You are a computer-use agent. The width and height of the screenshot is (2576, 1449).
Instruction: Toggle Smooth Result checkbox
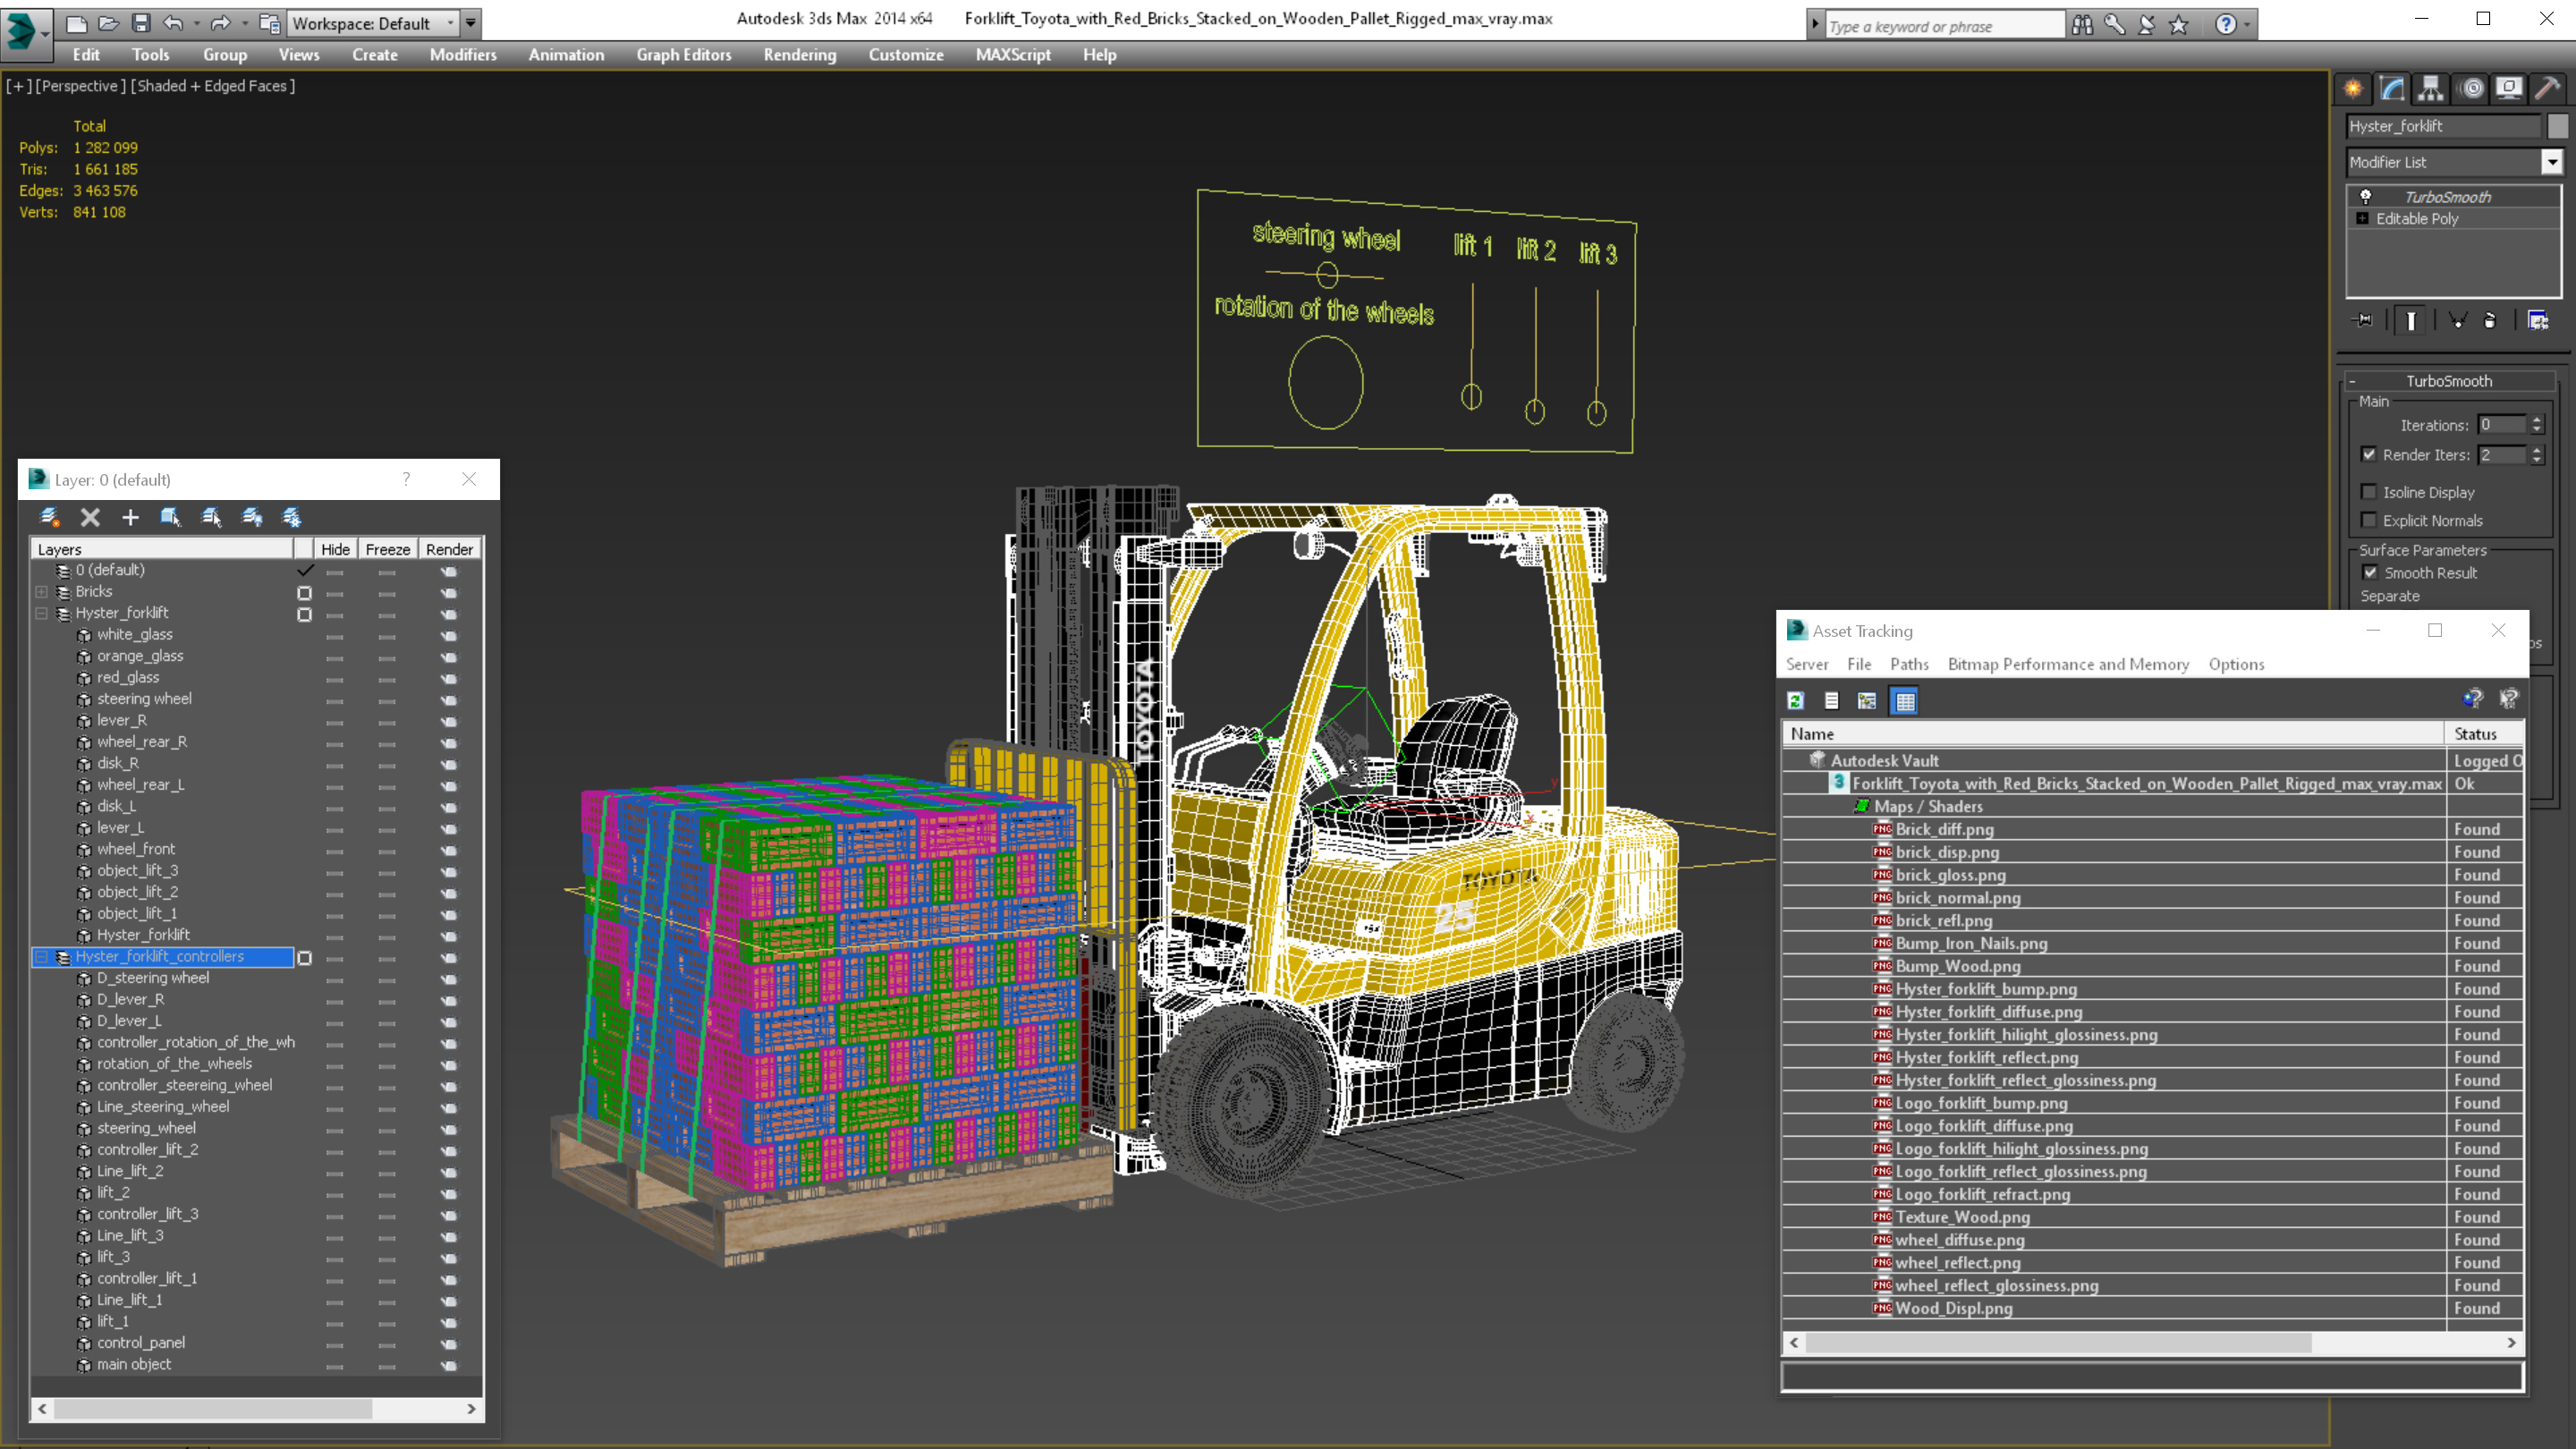click(2371, 573)
